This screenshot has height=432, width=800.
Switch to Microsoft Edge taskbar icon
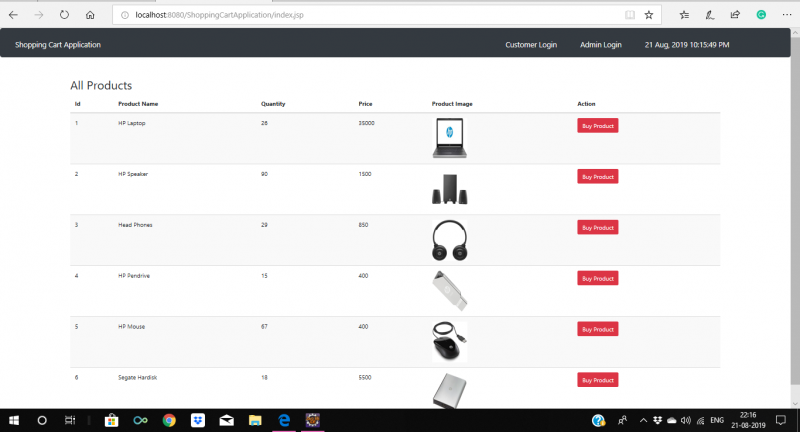(x=284, y=420)
